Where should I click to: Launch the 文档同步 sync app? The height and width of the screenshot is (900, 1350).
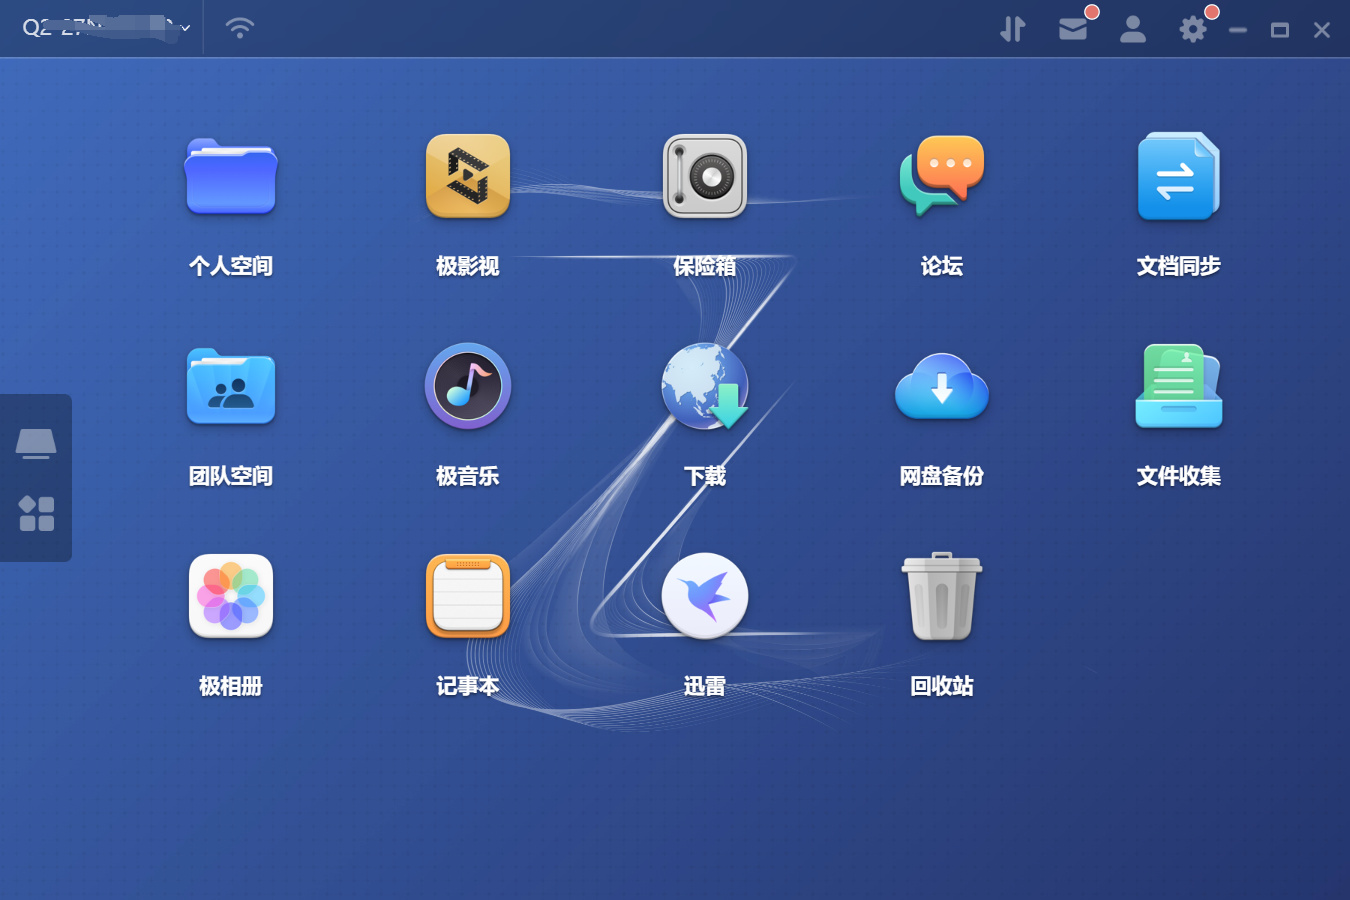tap(1179, 177)
